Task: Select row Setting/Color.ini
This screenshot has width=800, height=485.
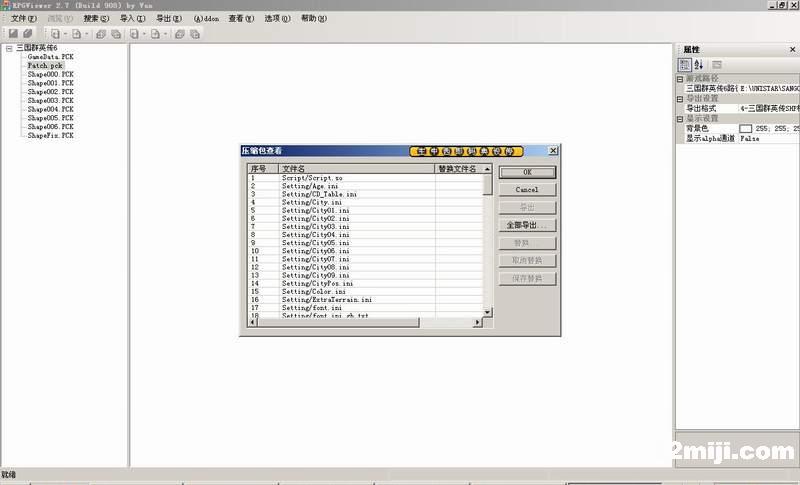Action: click(x=365, y=292)
